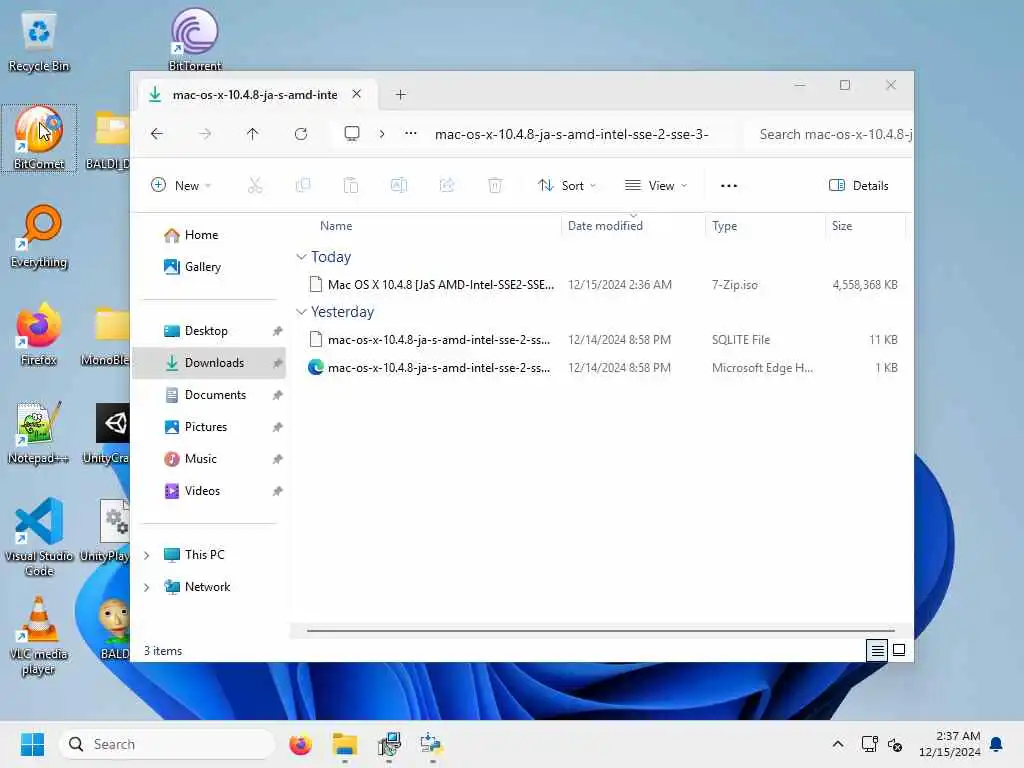The width and height of the screenshot is (1024, 768).
Task: Click the Search mac-os-x-10.4.8 box
Action: pos(831,135)
